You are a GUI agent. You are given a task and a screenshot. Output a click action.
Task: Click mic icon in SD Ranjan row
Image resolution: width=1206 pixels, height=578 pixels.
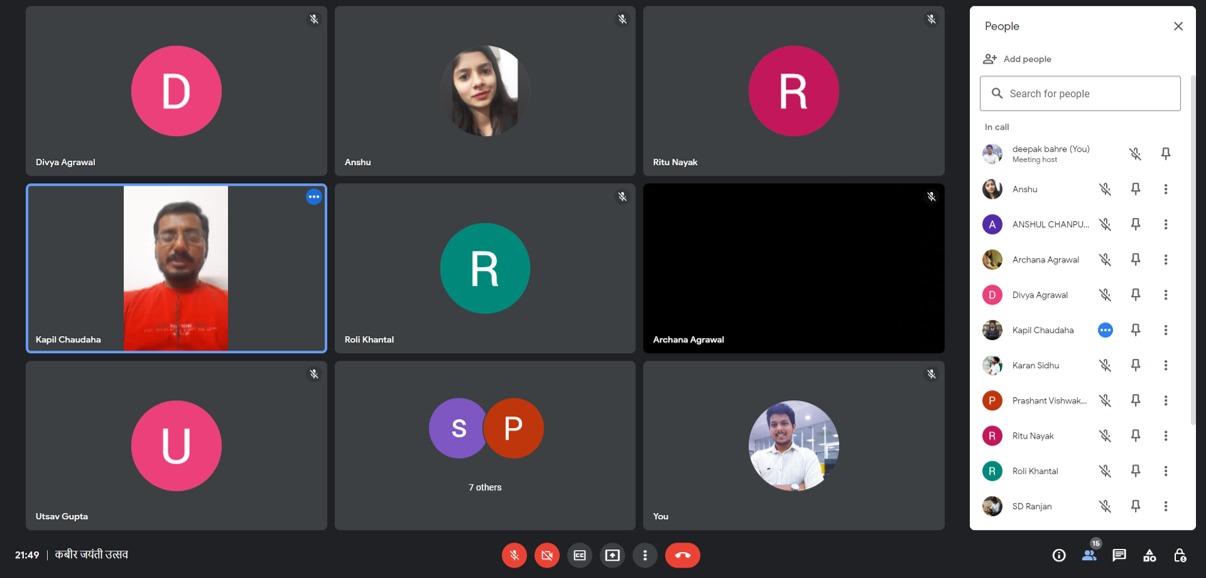pyautogui.click(x=1105, y=506)
